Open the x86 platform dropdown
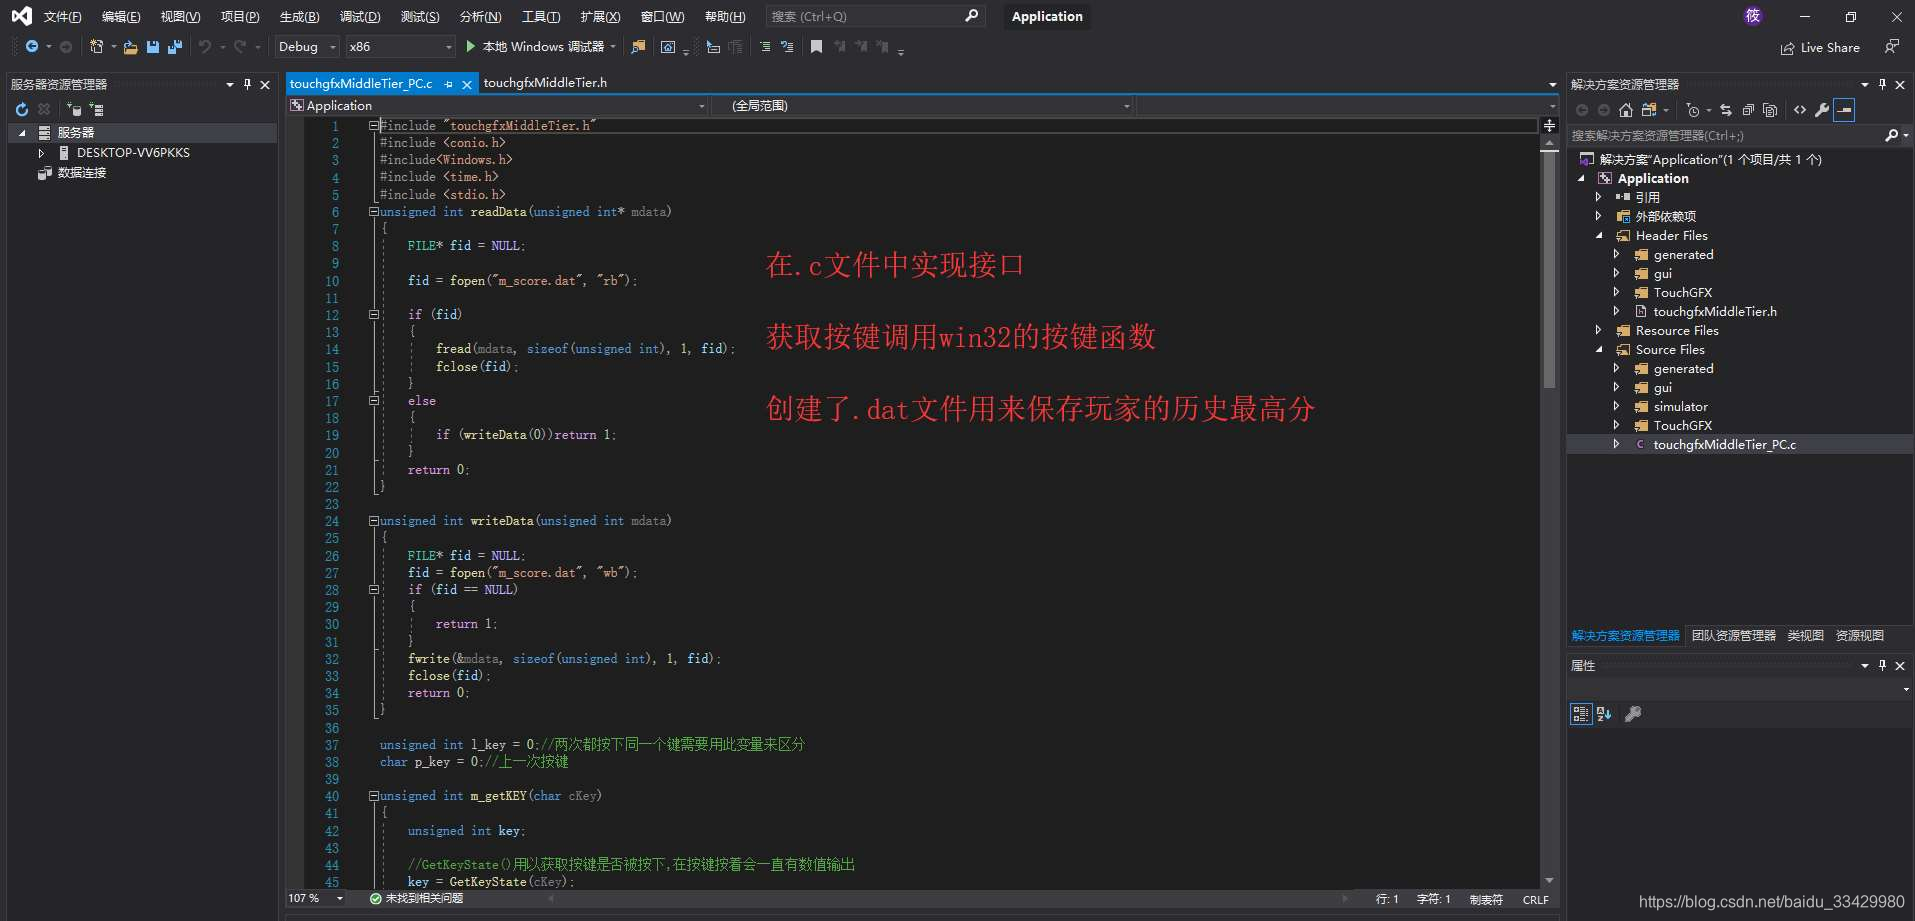1915x921 pixels. pos(400,47)
